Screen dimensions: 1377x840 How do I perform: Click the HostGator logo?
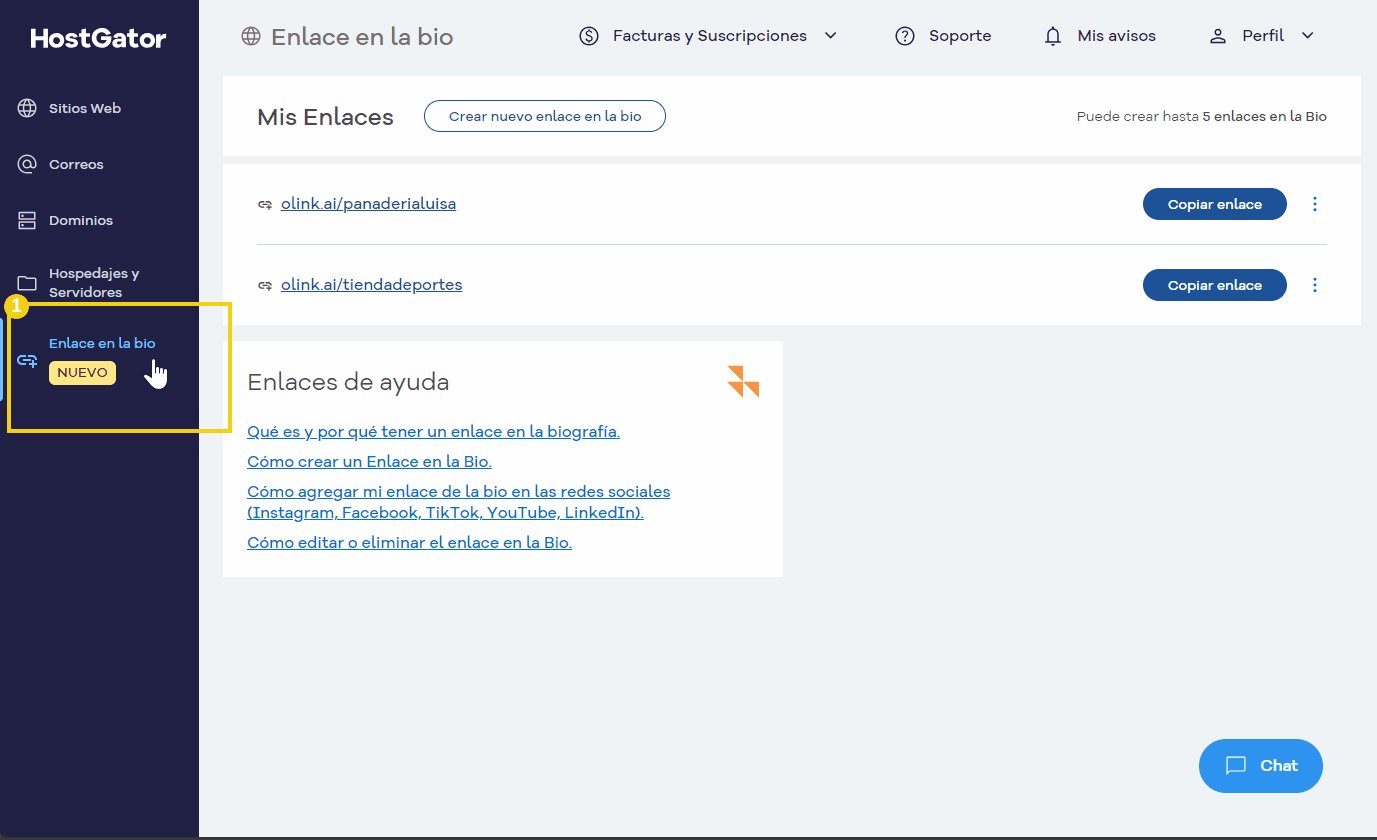click(x=98, y=38)
